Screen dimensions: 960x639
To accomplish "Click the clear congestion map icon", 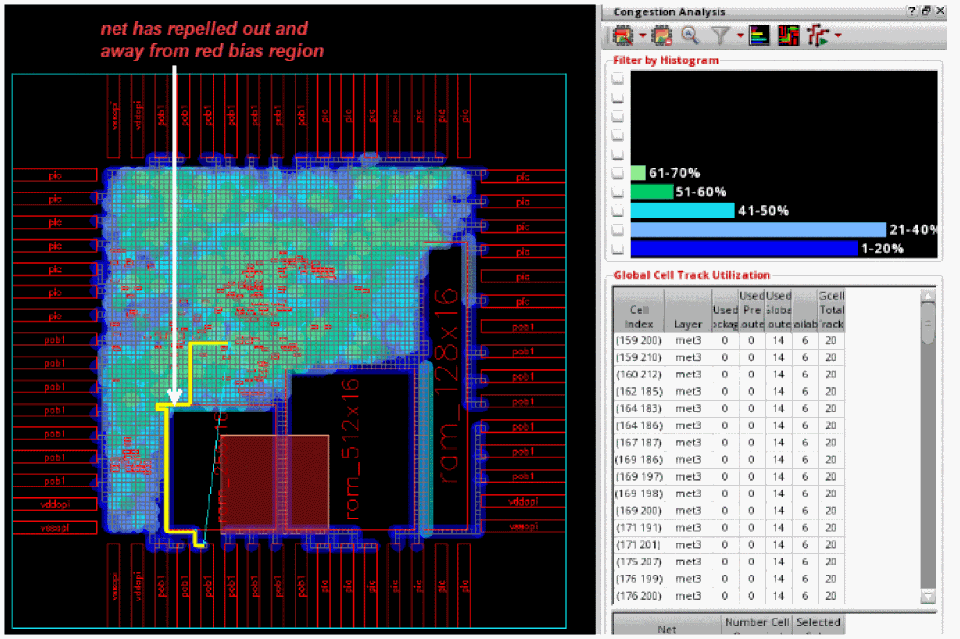I will coord(661,36).
